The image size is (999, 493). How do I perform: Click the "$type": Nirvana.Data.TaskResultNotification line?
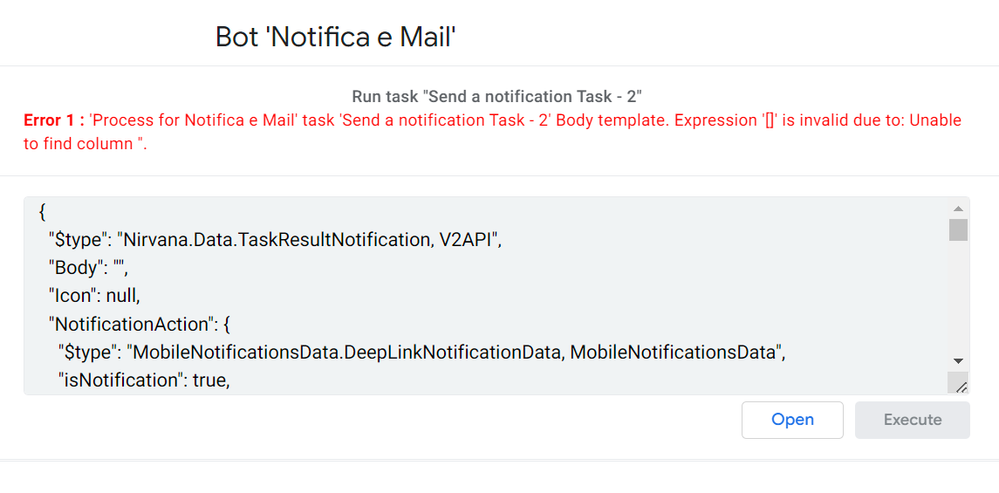click(x=277, y=240)
